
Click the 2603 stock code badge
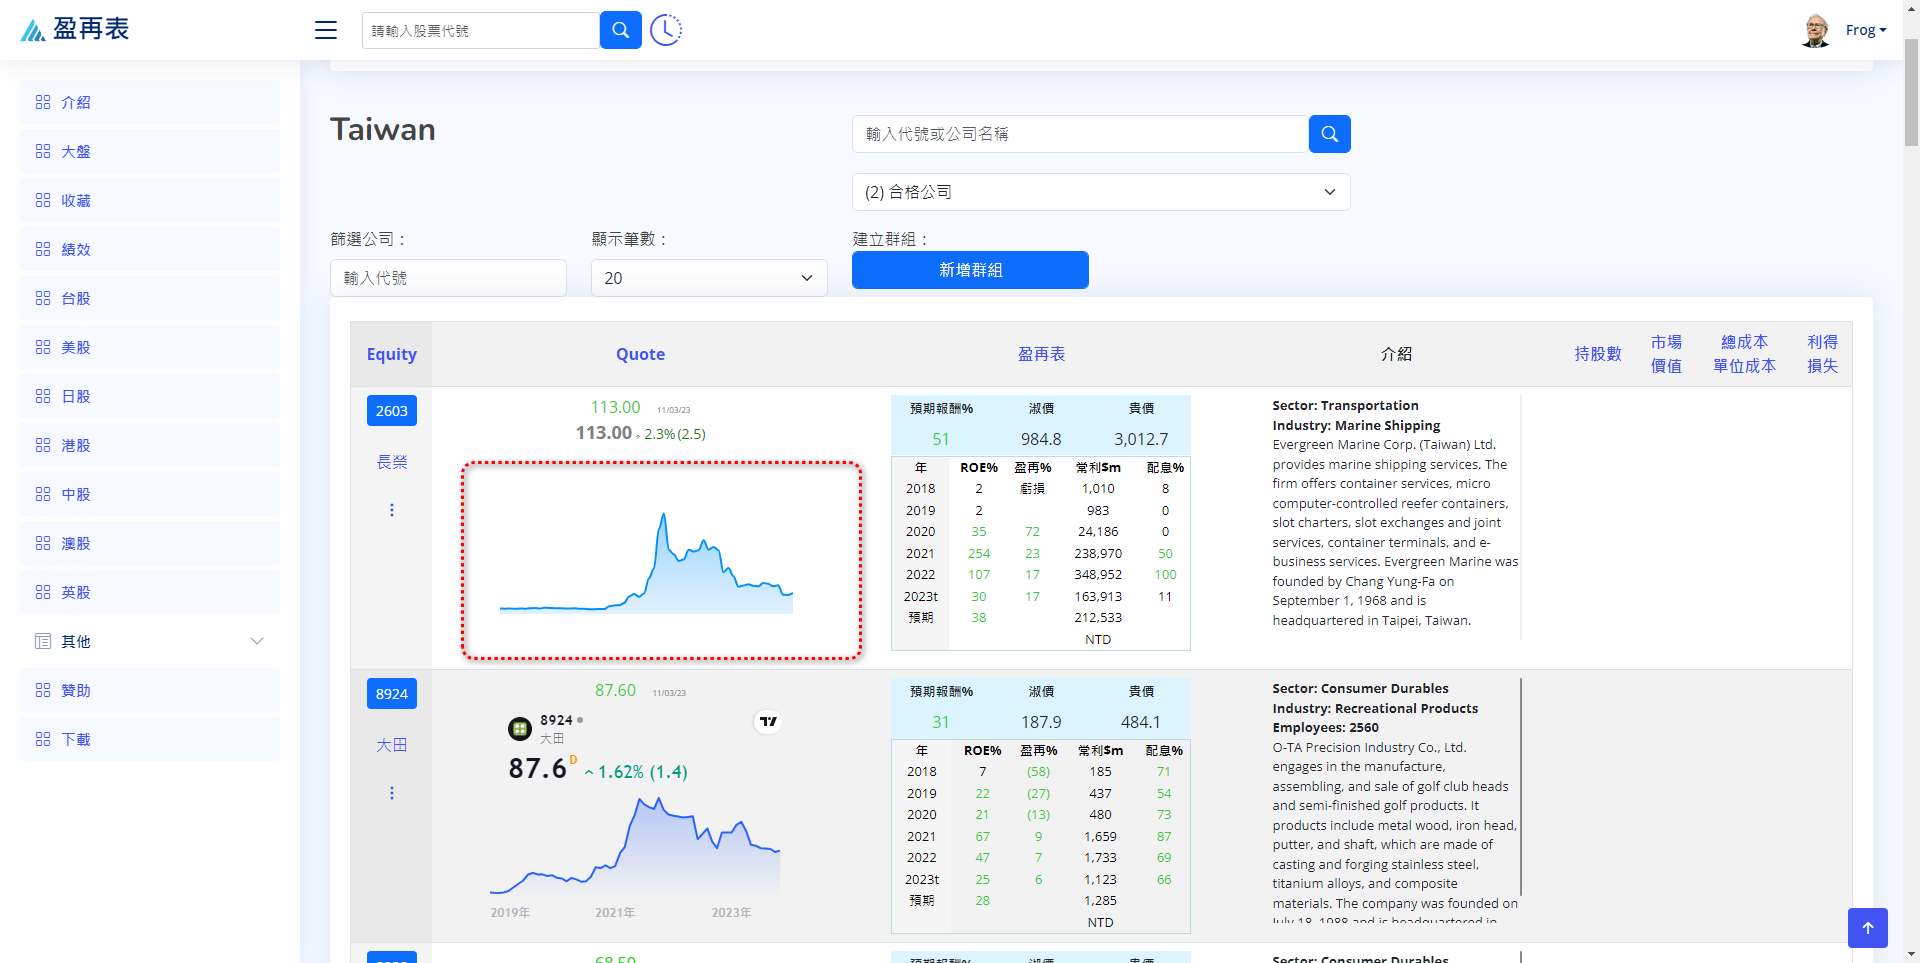392,411
